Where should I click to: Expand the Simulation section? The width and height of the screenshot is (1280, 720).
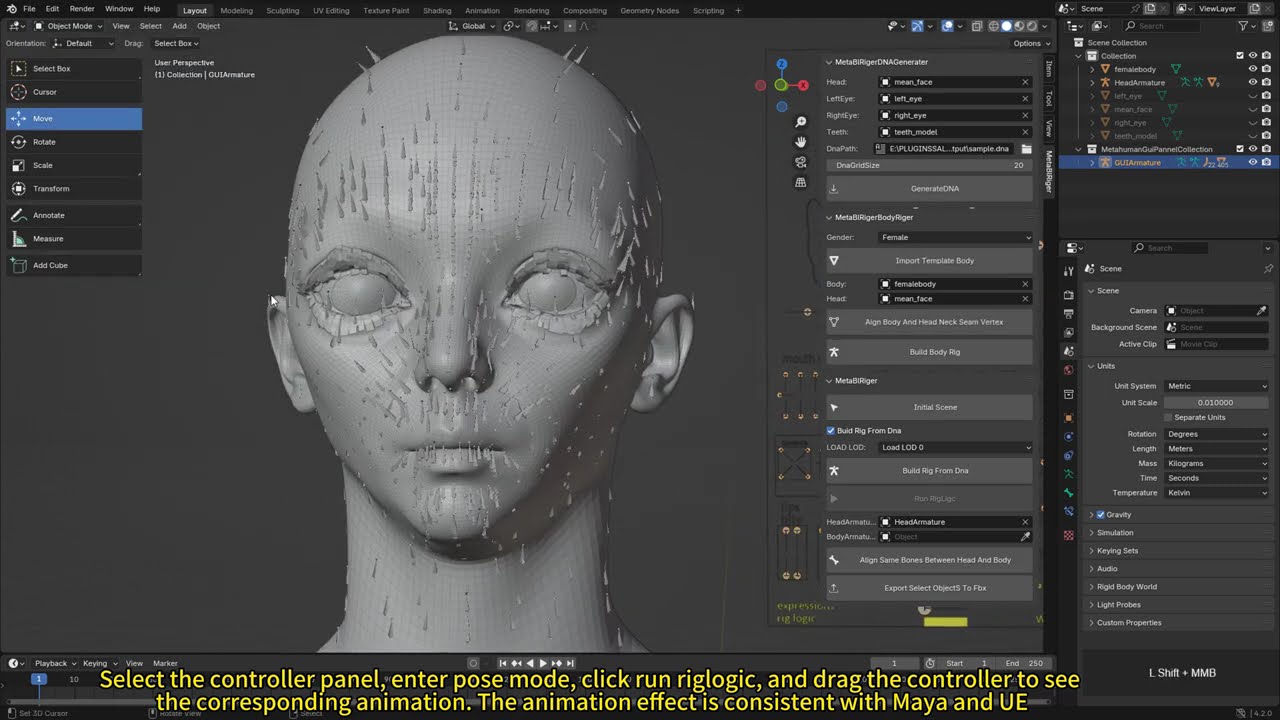tap(1115, 533)
